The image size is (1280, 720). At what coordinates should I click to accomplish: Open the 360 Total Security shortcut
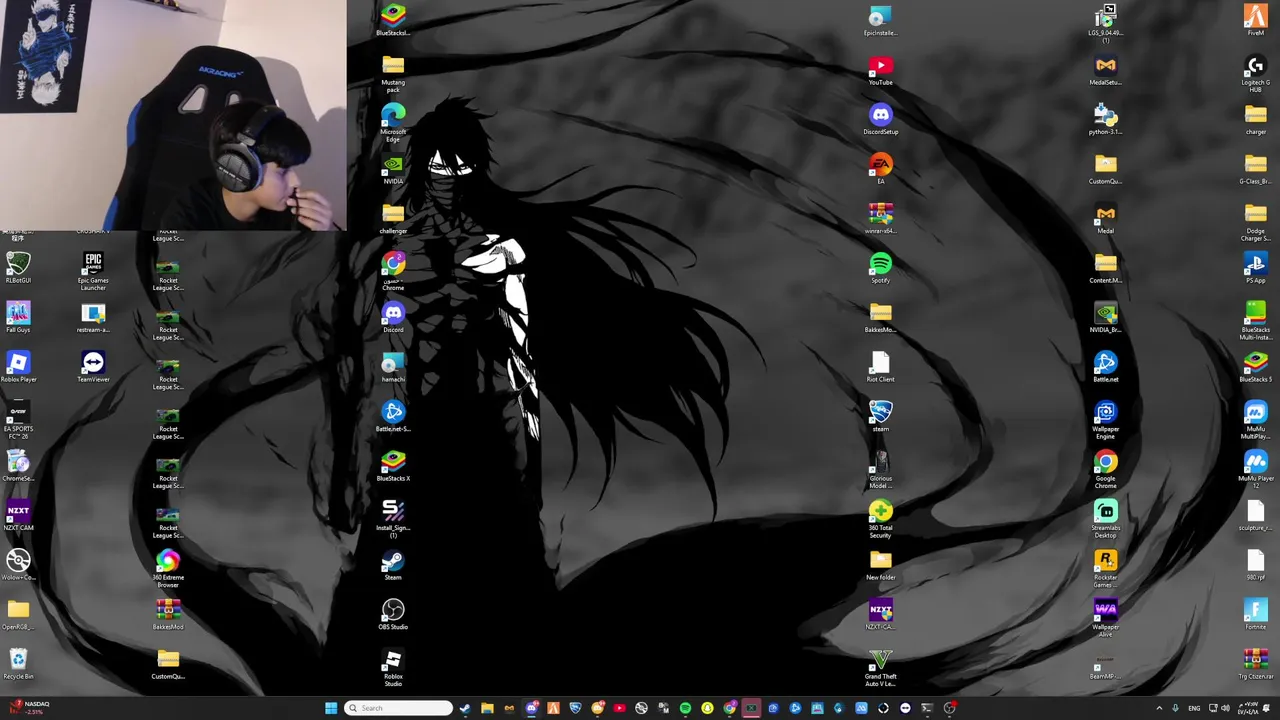click(880, 519)
